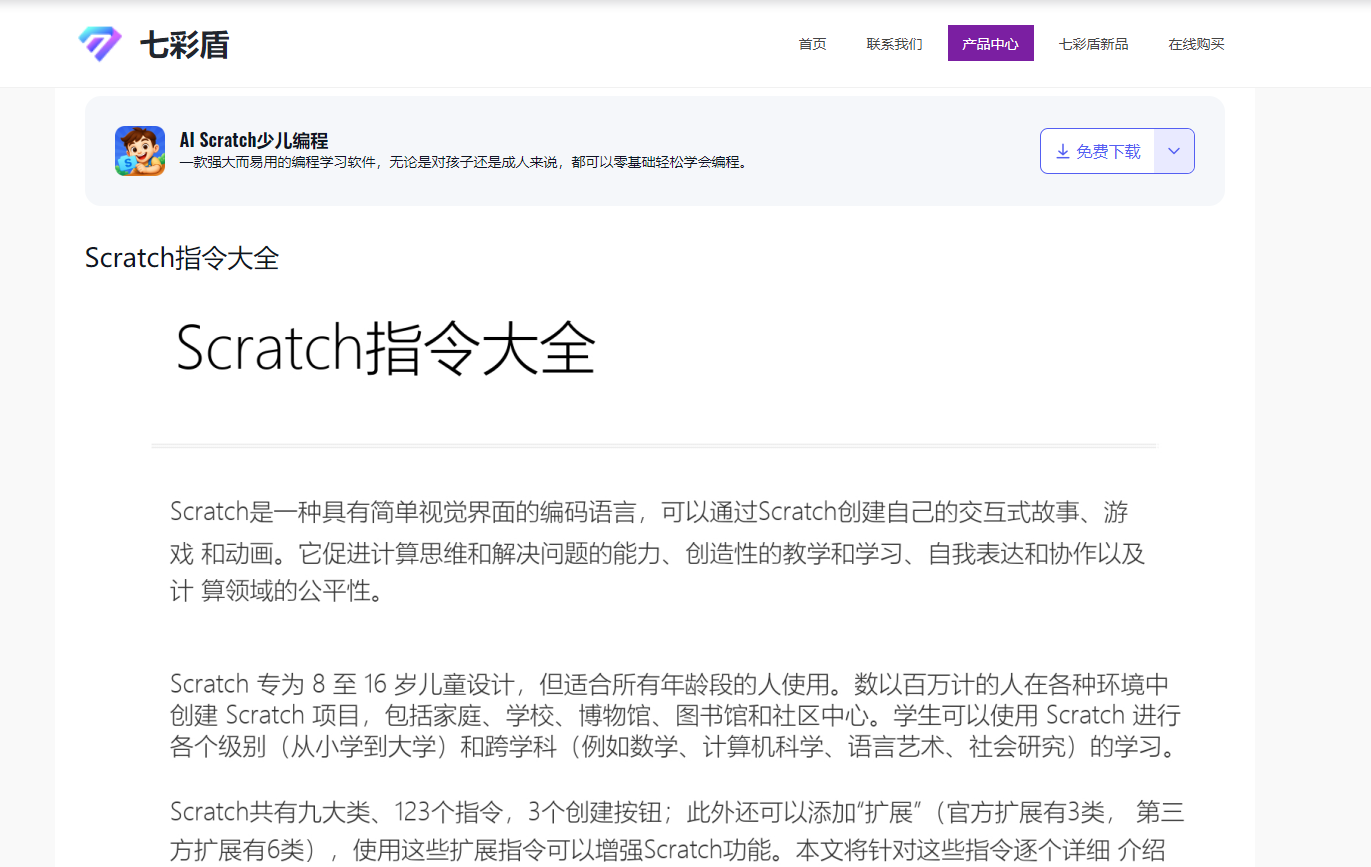Click the large Scratch指令大全 article title
Screen dimensions: 1371x867
[386, 349]
